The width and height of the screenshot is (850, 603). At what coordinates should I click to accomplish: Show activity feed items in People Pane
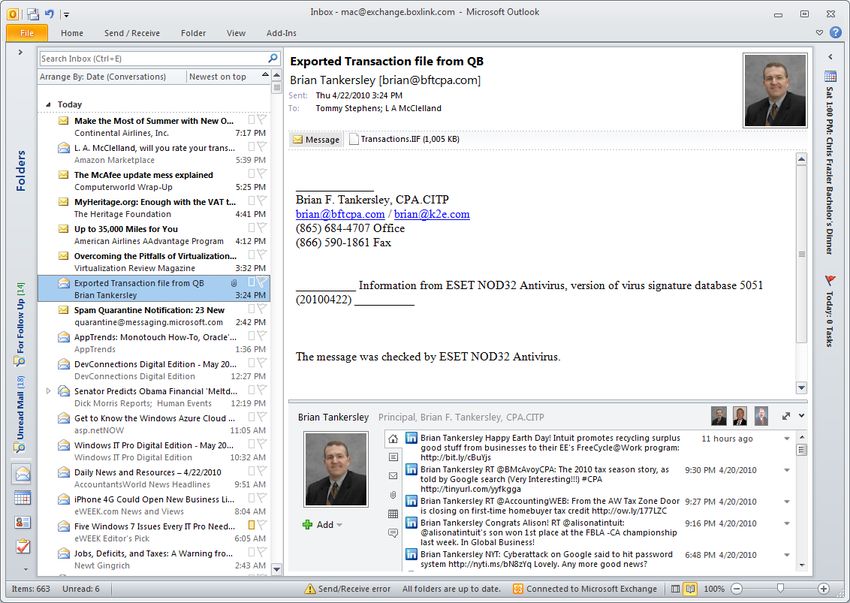click(x=393, y=457)
